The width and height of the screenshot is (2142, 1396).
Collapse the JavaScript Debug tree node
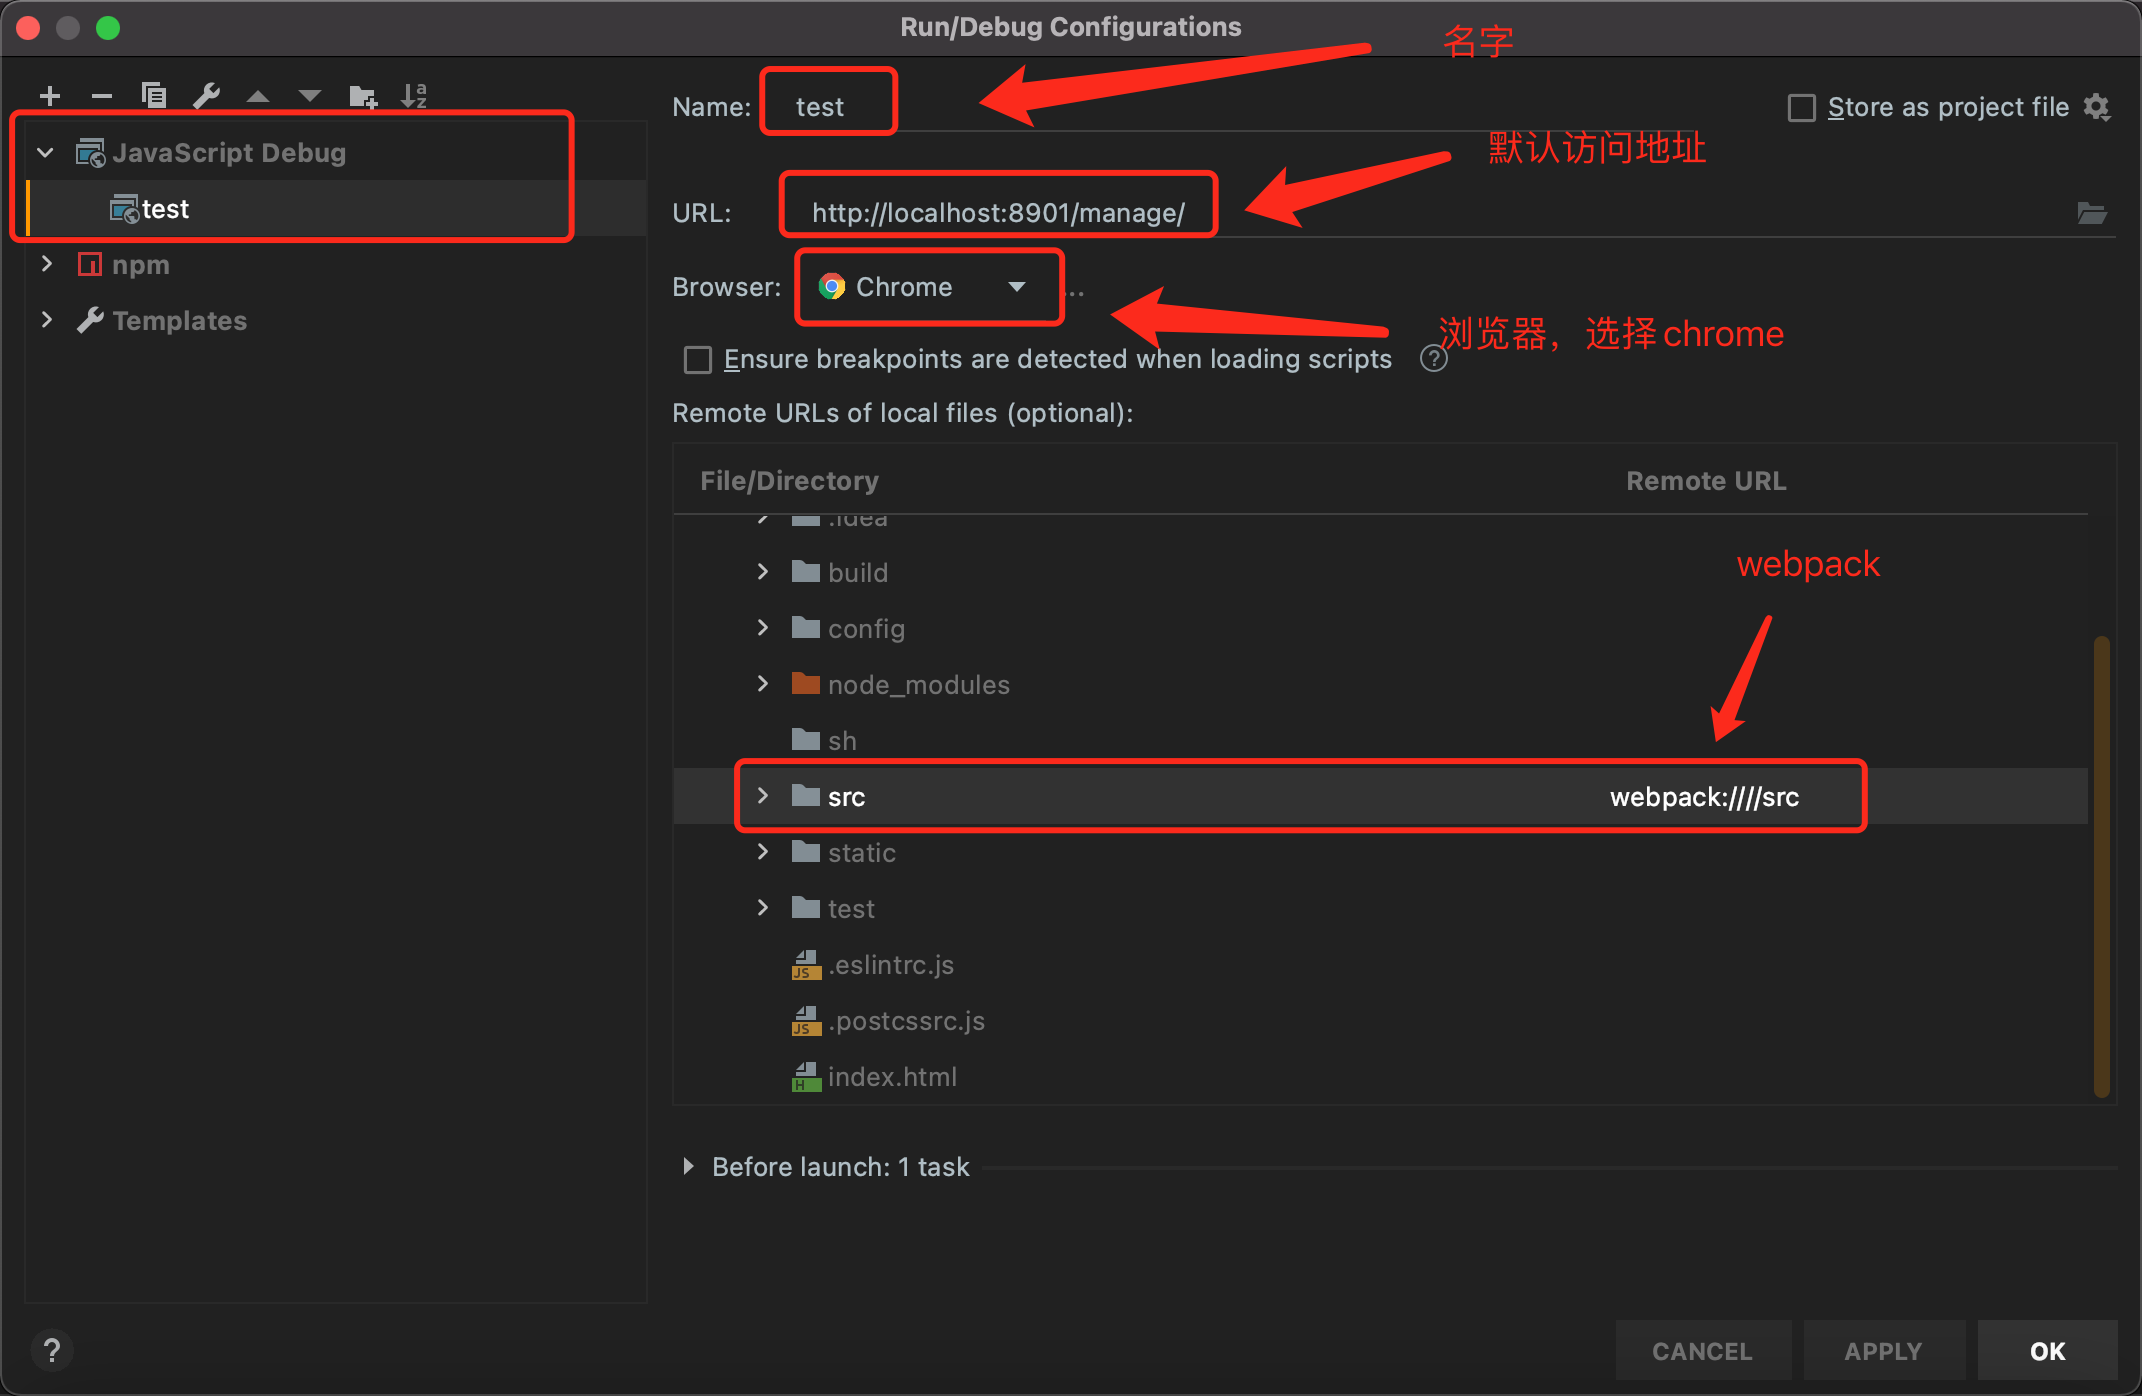(46, 153)
